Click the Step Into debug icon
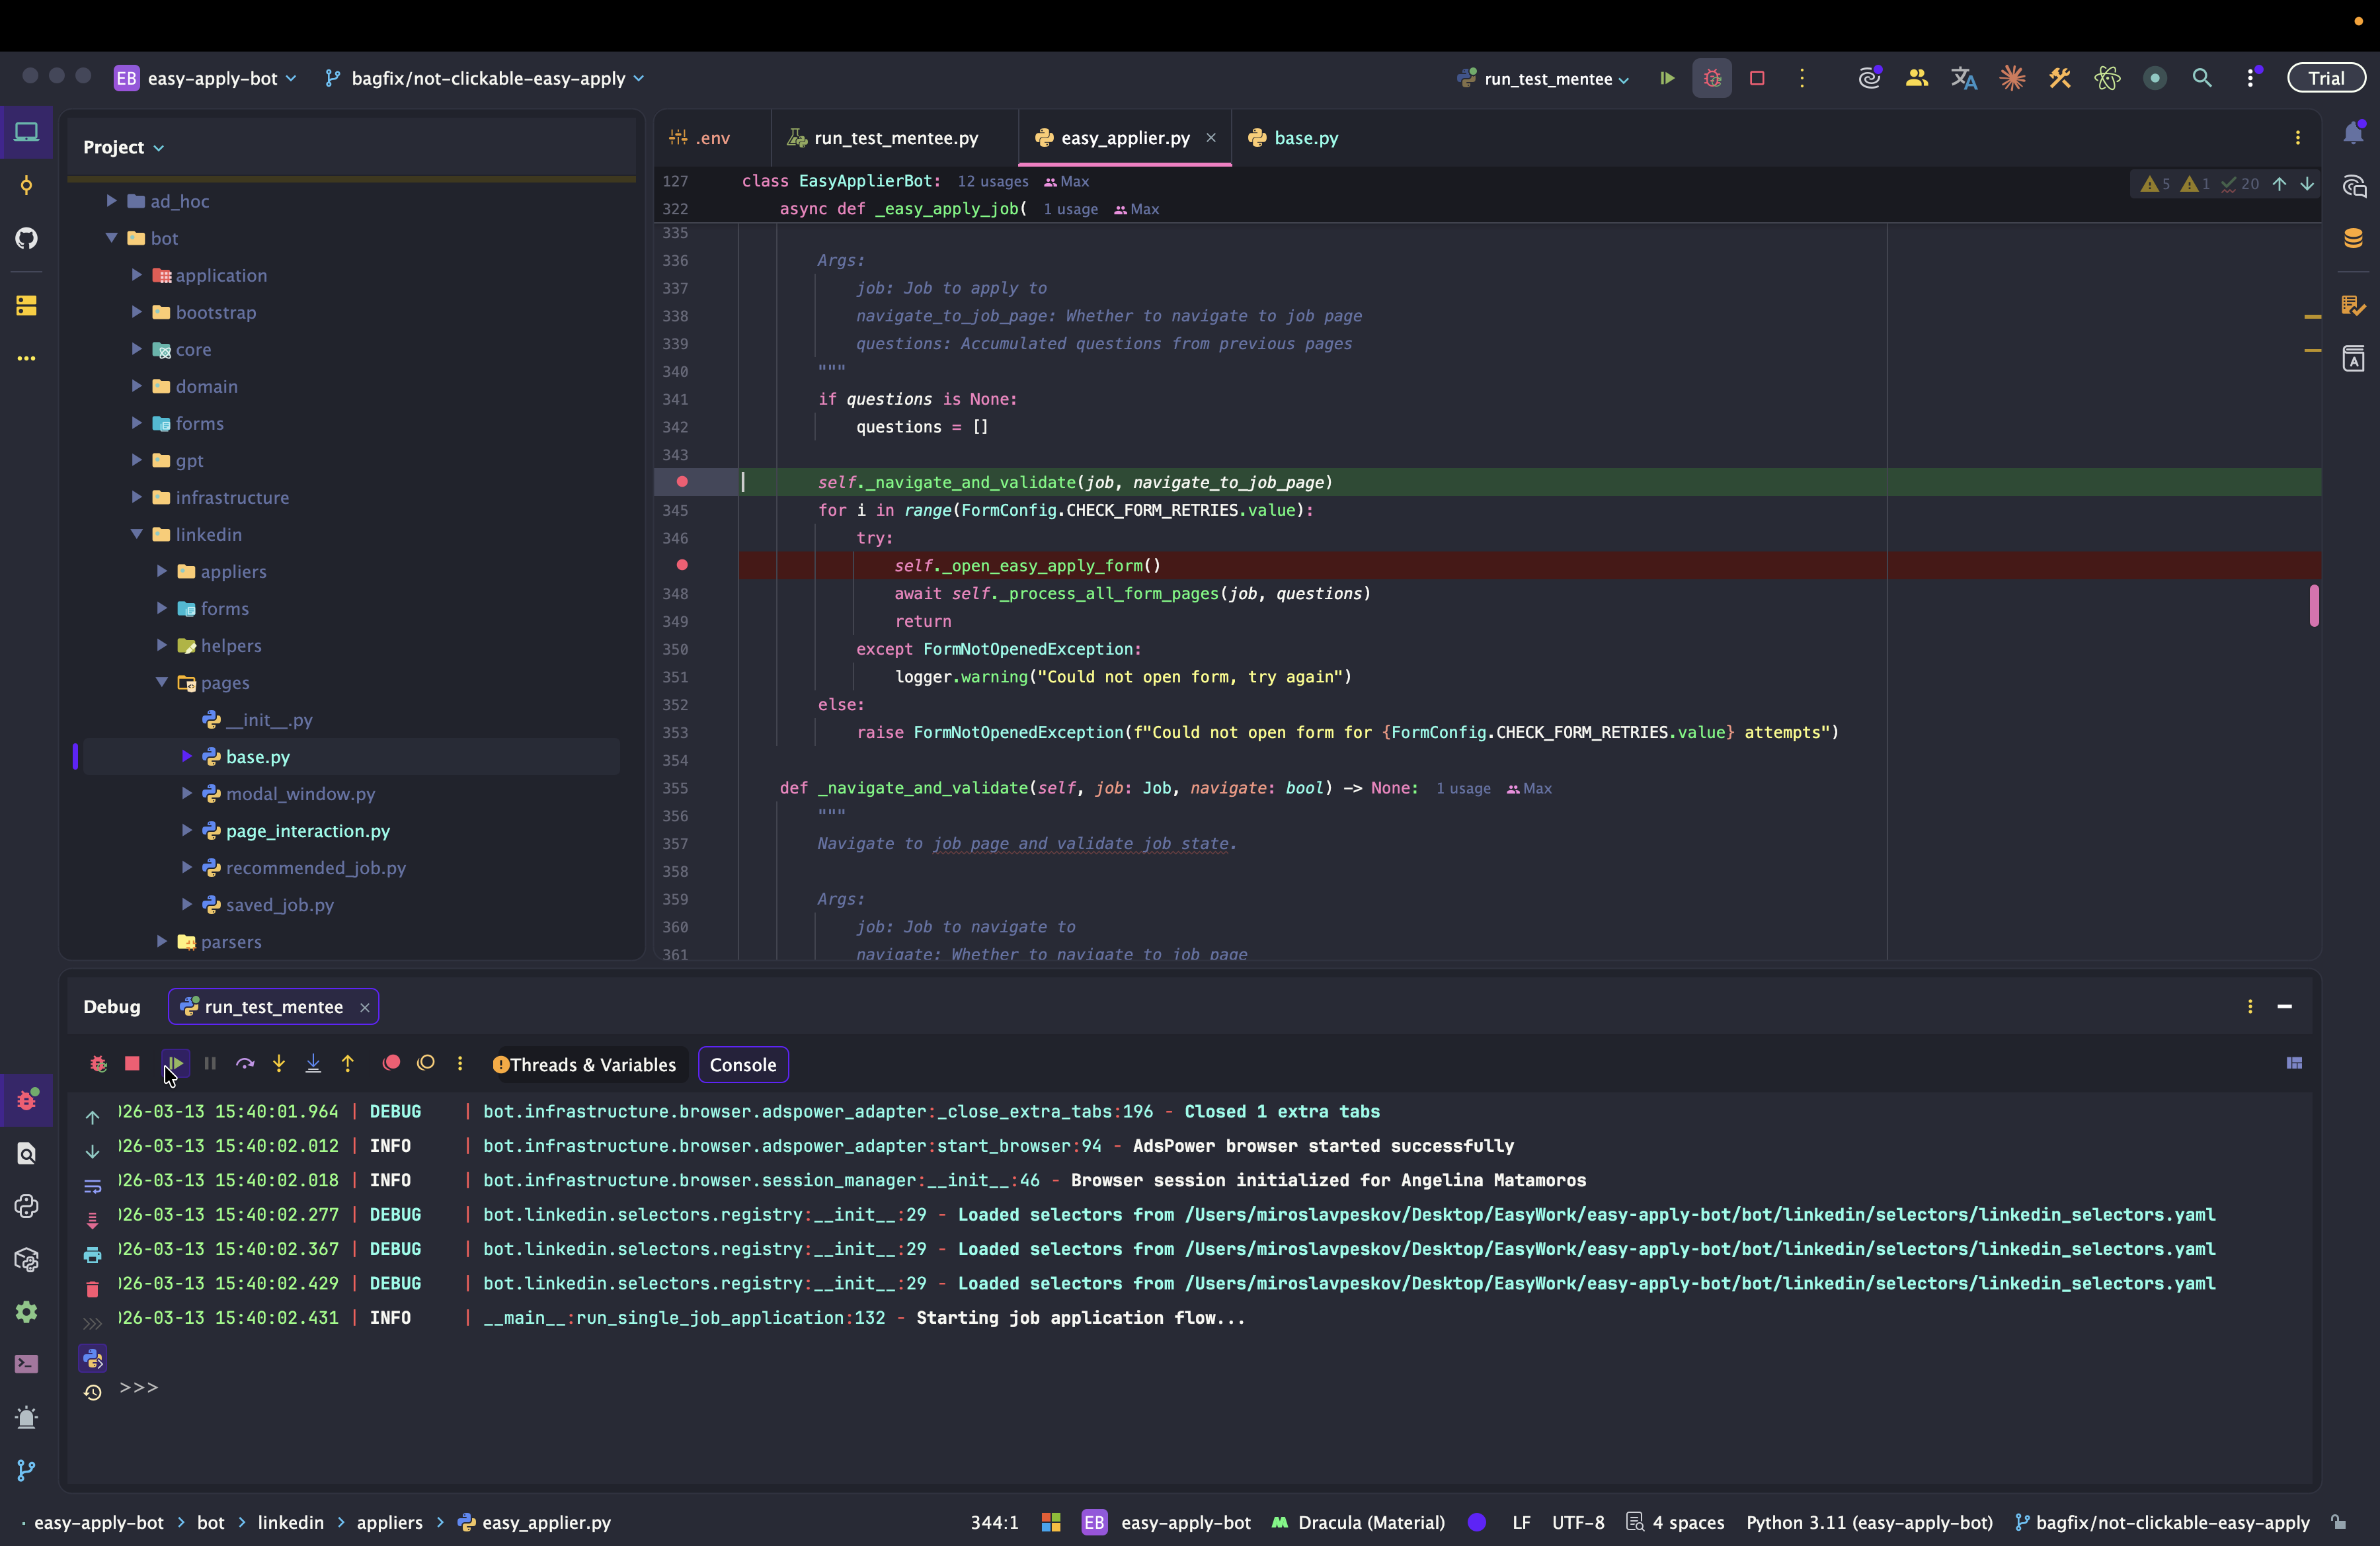 (279, 1063)
